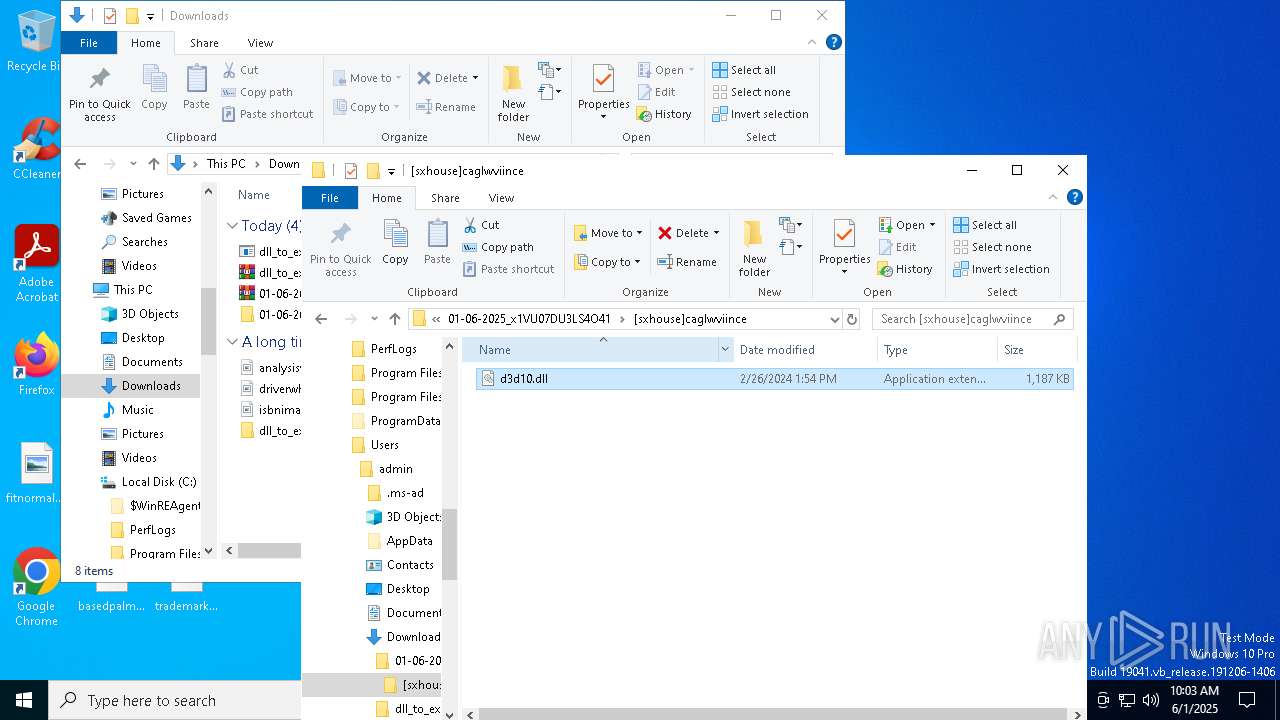Switch to Share tab in Downloads window

pos(204,43)
